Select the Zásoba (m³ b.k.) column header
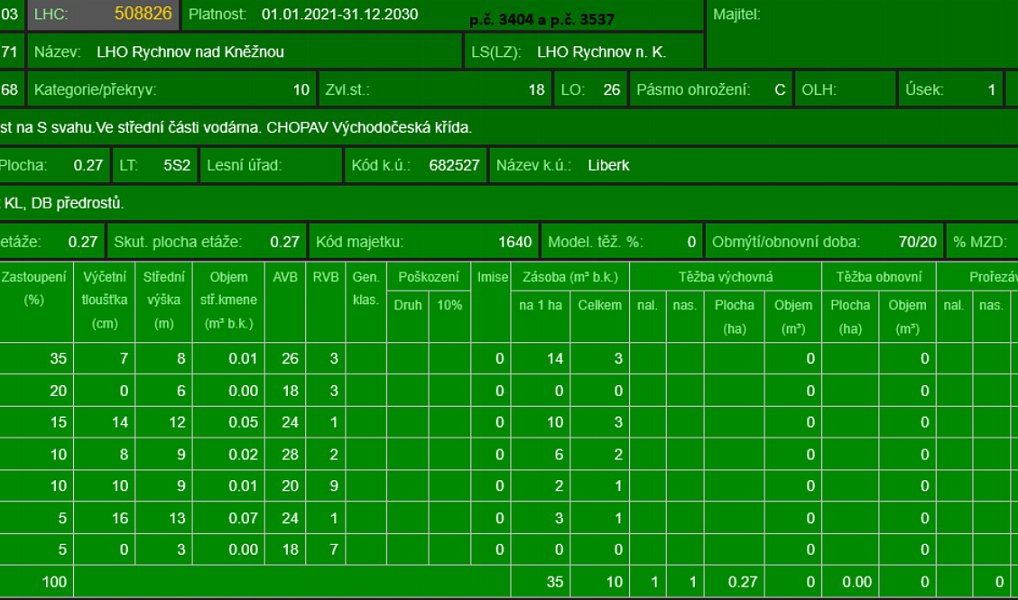The height and width of the screenshot is (600, 1018). point(569,277)
